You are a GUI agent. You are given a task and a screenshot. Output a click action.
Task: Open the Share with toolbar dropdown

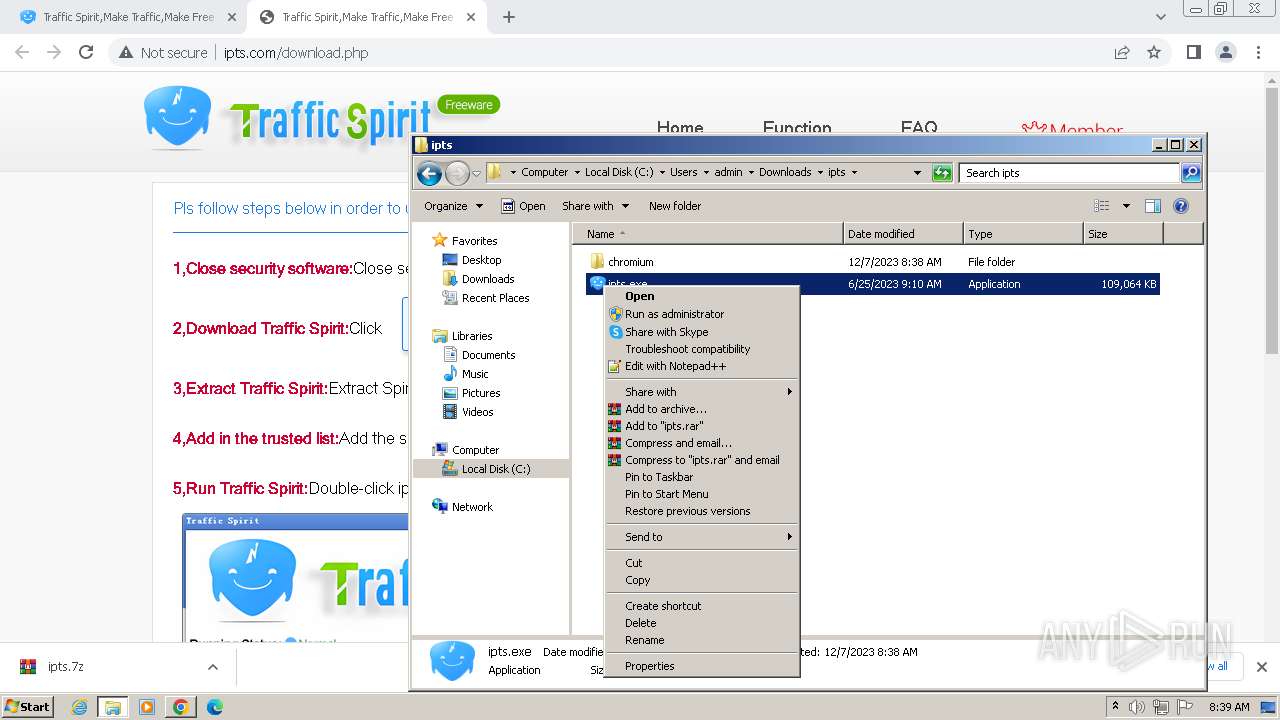tap(595, 206)
